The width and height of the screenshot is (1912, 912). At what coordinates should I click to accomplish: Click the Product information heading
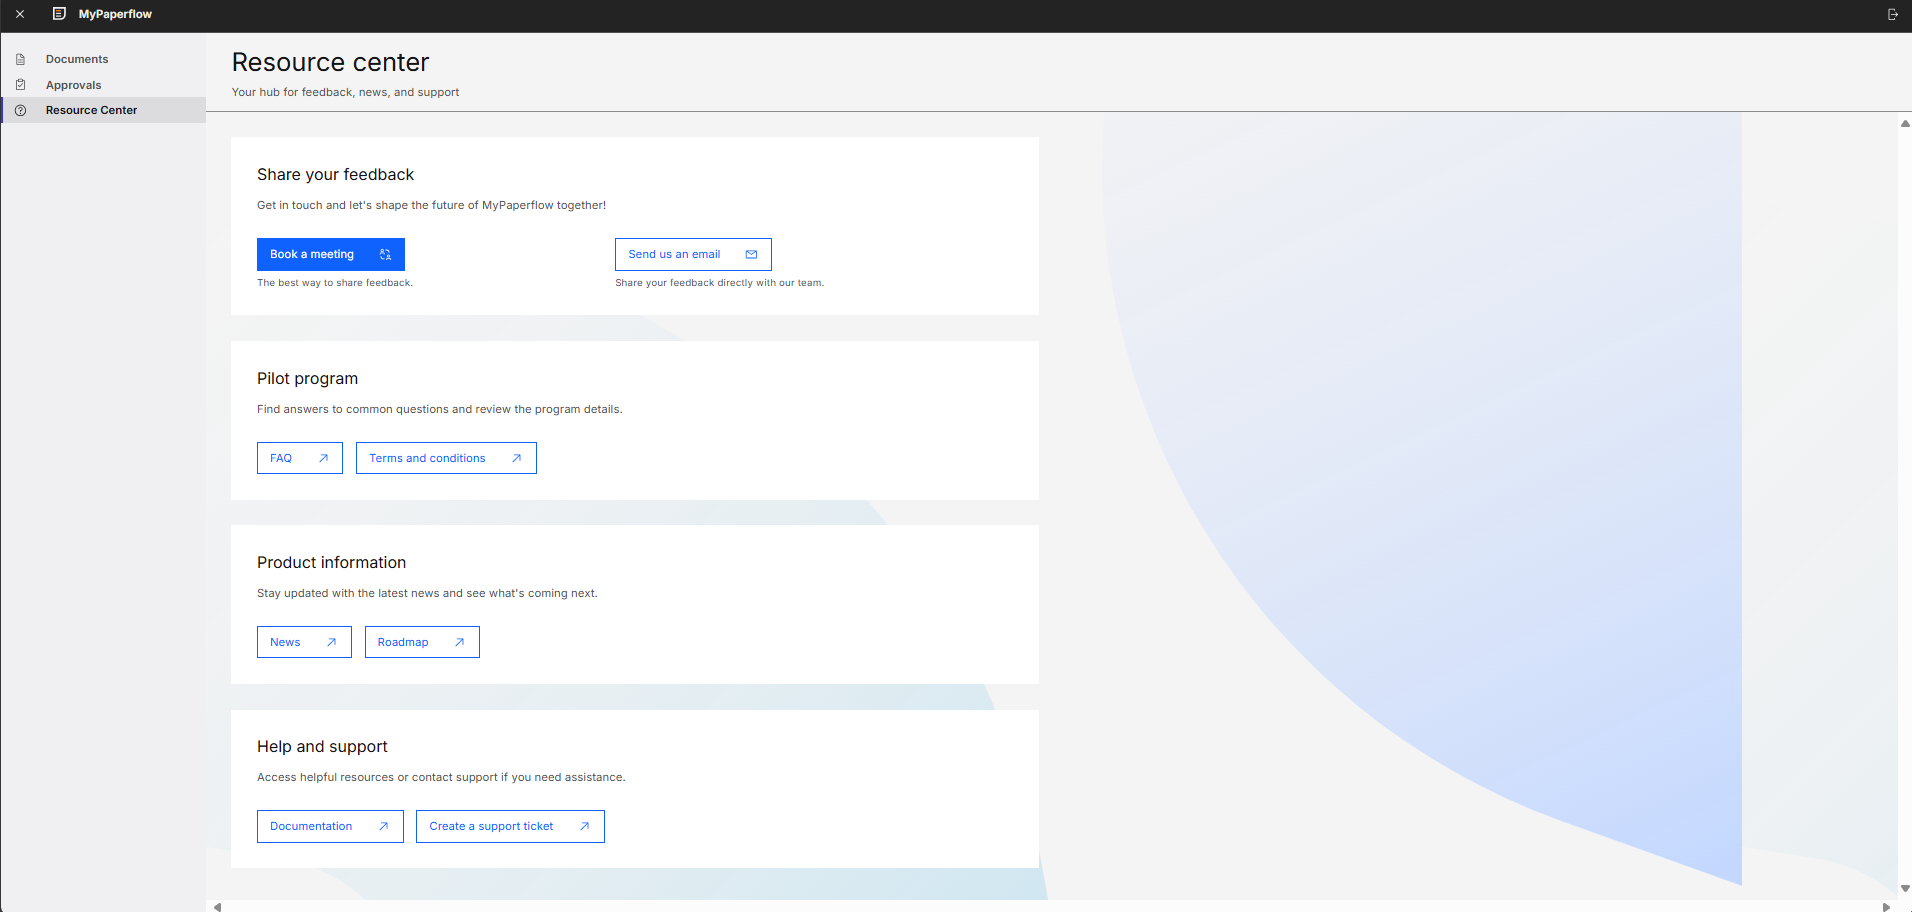point(331,562)
